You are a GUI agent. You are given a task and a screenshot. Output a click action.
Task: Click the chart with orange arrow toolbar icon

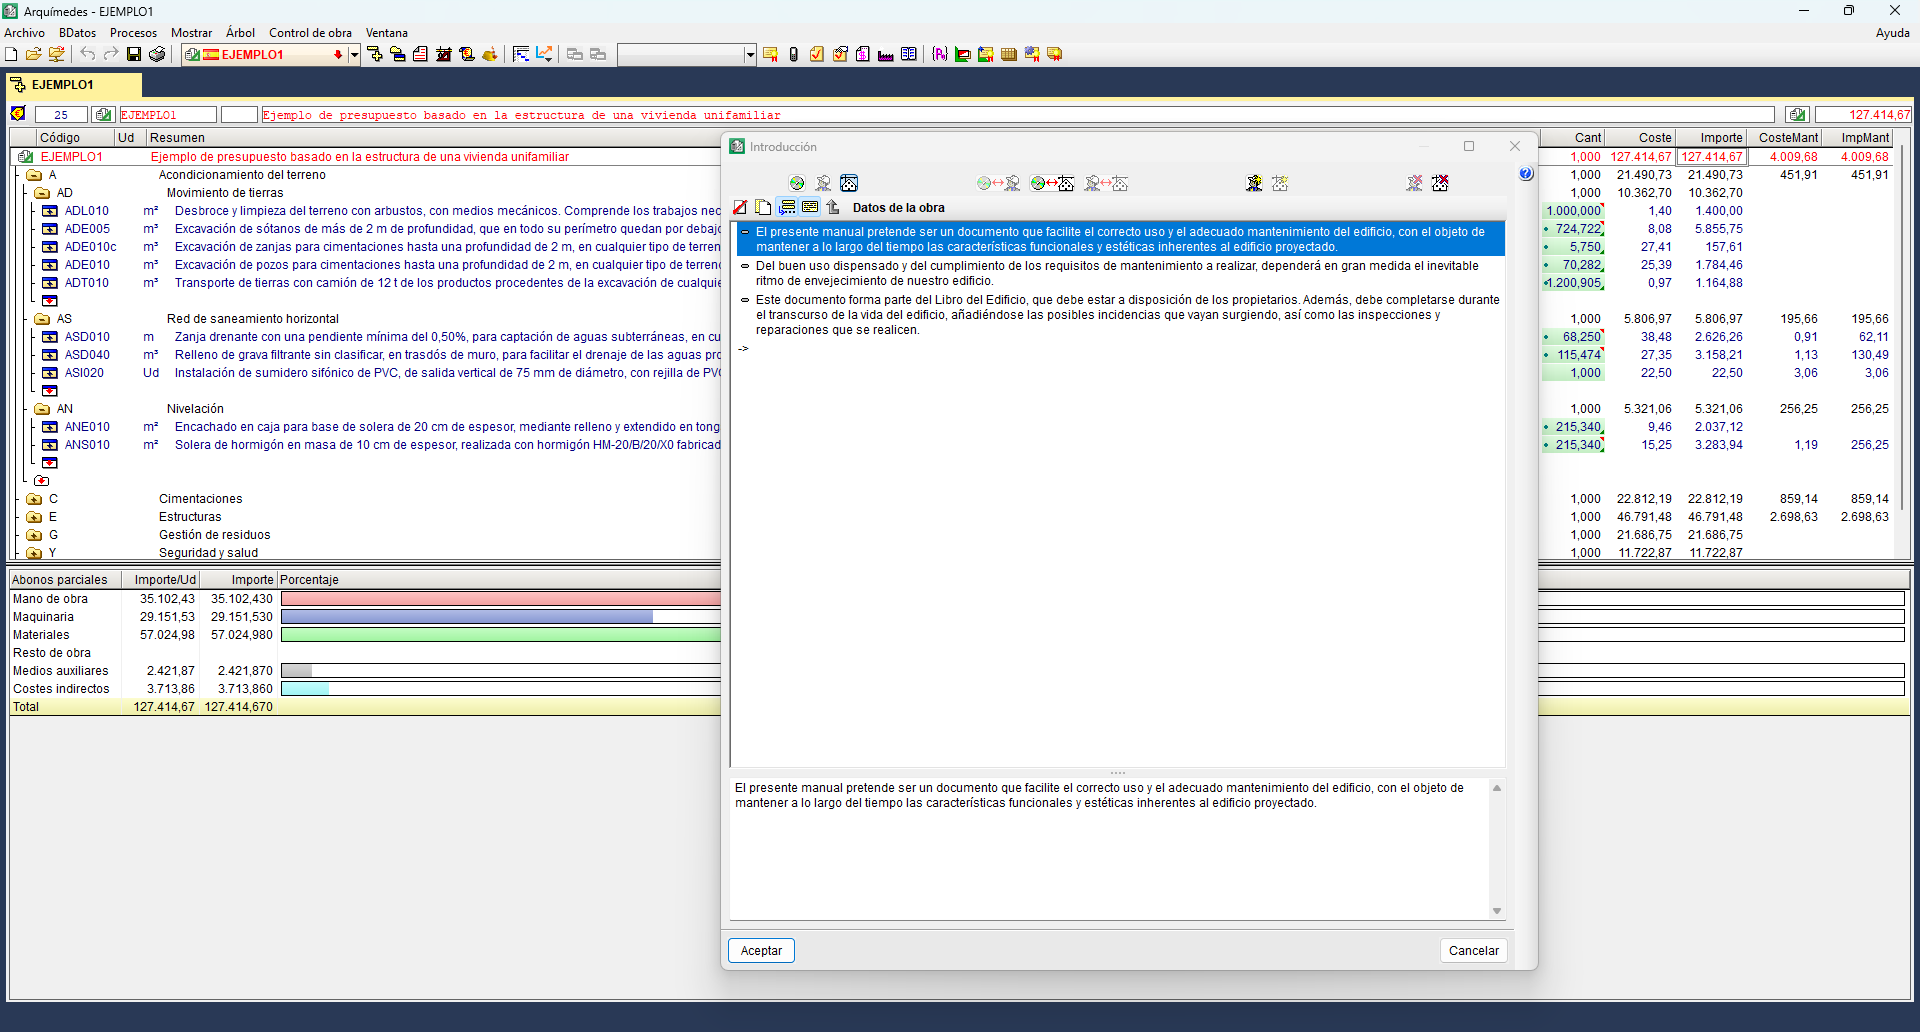click(544, 54)
